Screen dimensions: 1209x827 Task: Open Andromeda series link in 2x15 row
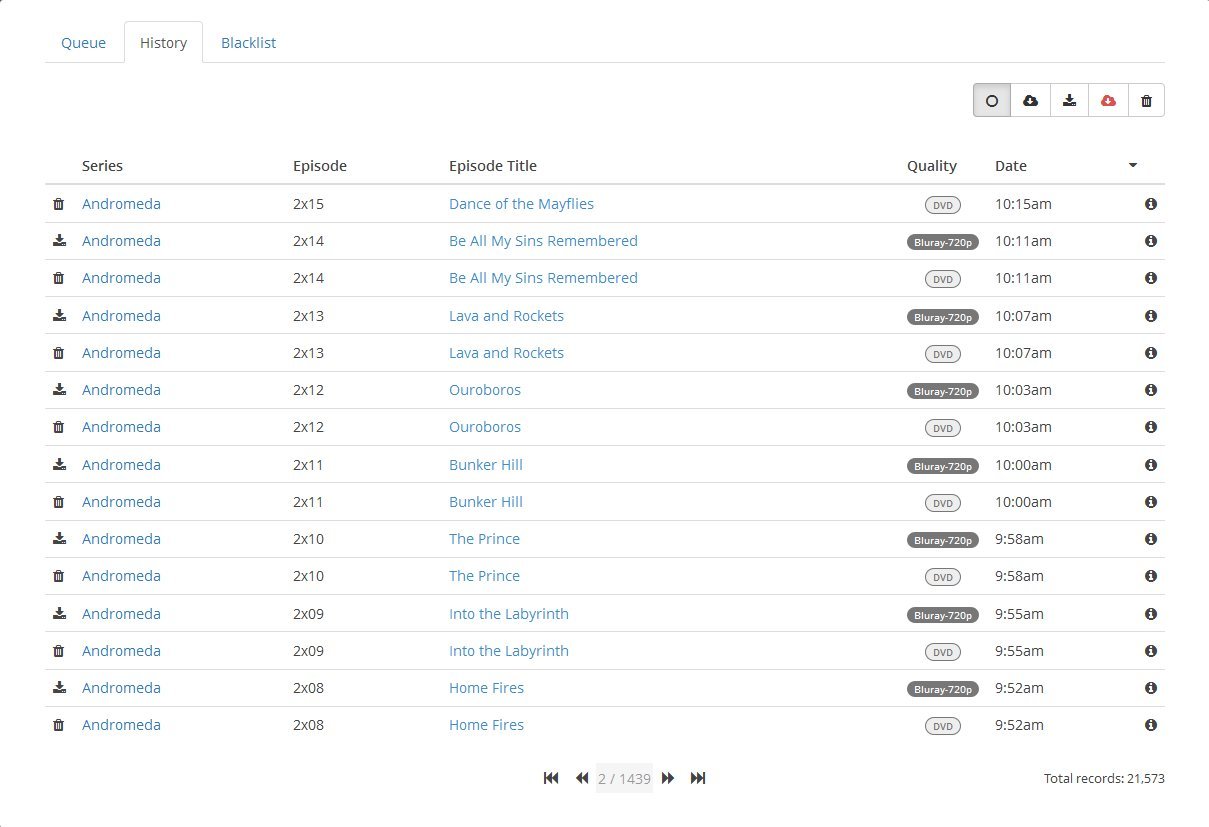(121, 204)
